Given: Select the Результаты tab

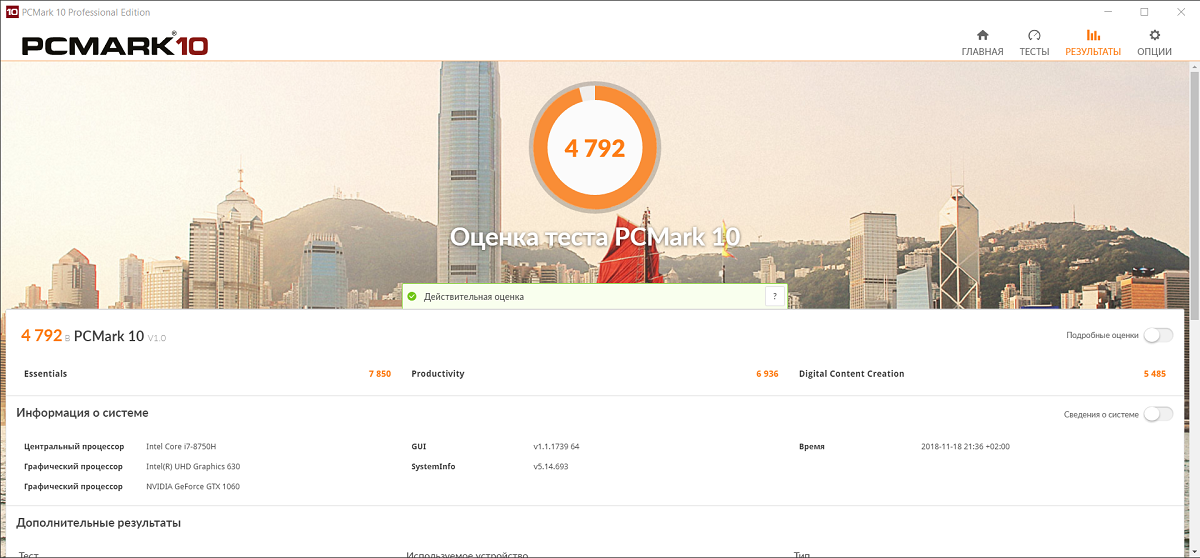Looking at the screenshot, I should point(1093,51).
